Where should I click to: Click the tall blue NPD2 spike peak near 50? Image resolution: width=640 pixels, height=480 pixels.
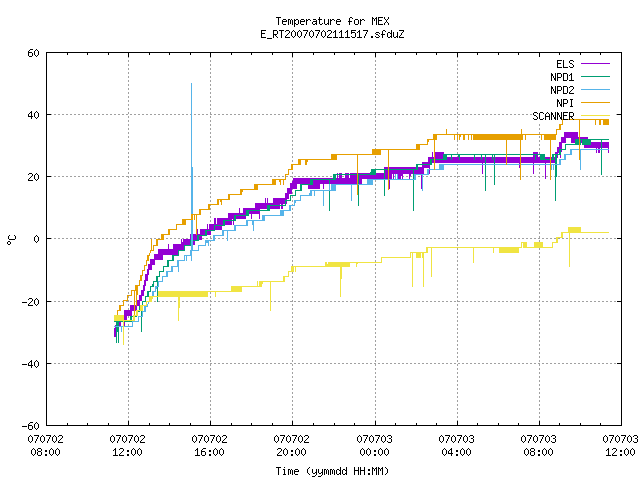pos(191,84)
